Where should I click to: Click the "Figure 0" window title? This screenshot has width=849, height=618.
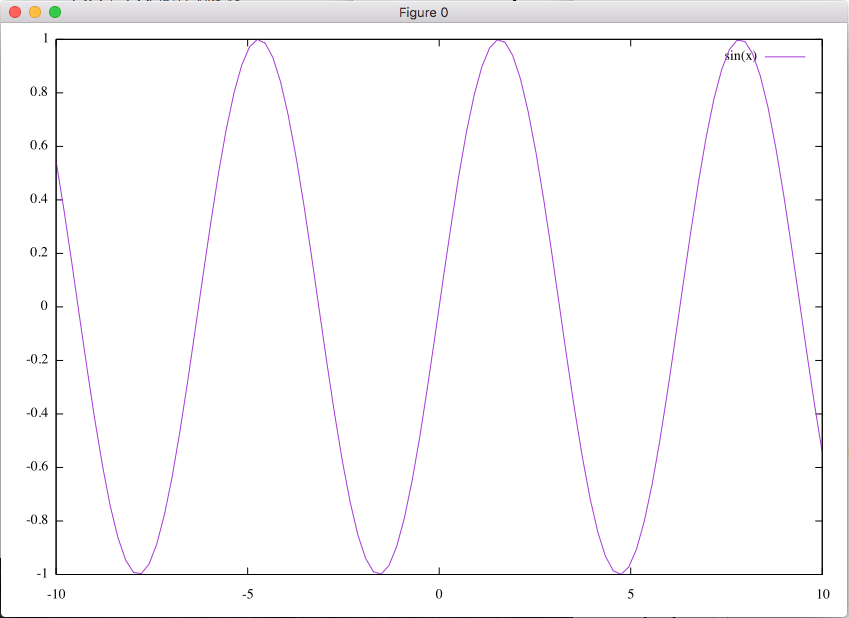(x=424, y=12)
